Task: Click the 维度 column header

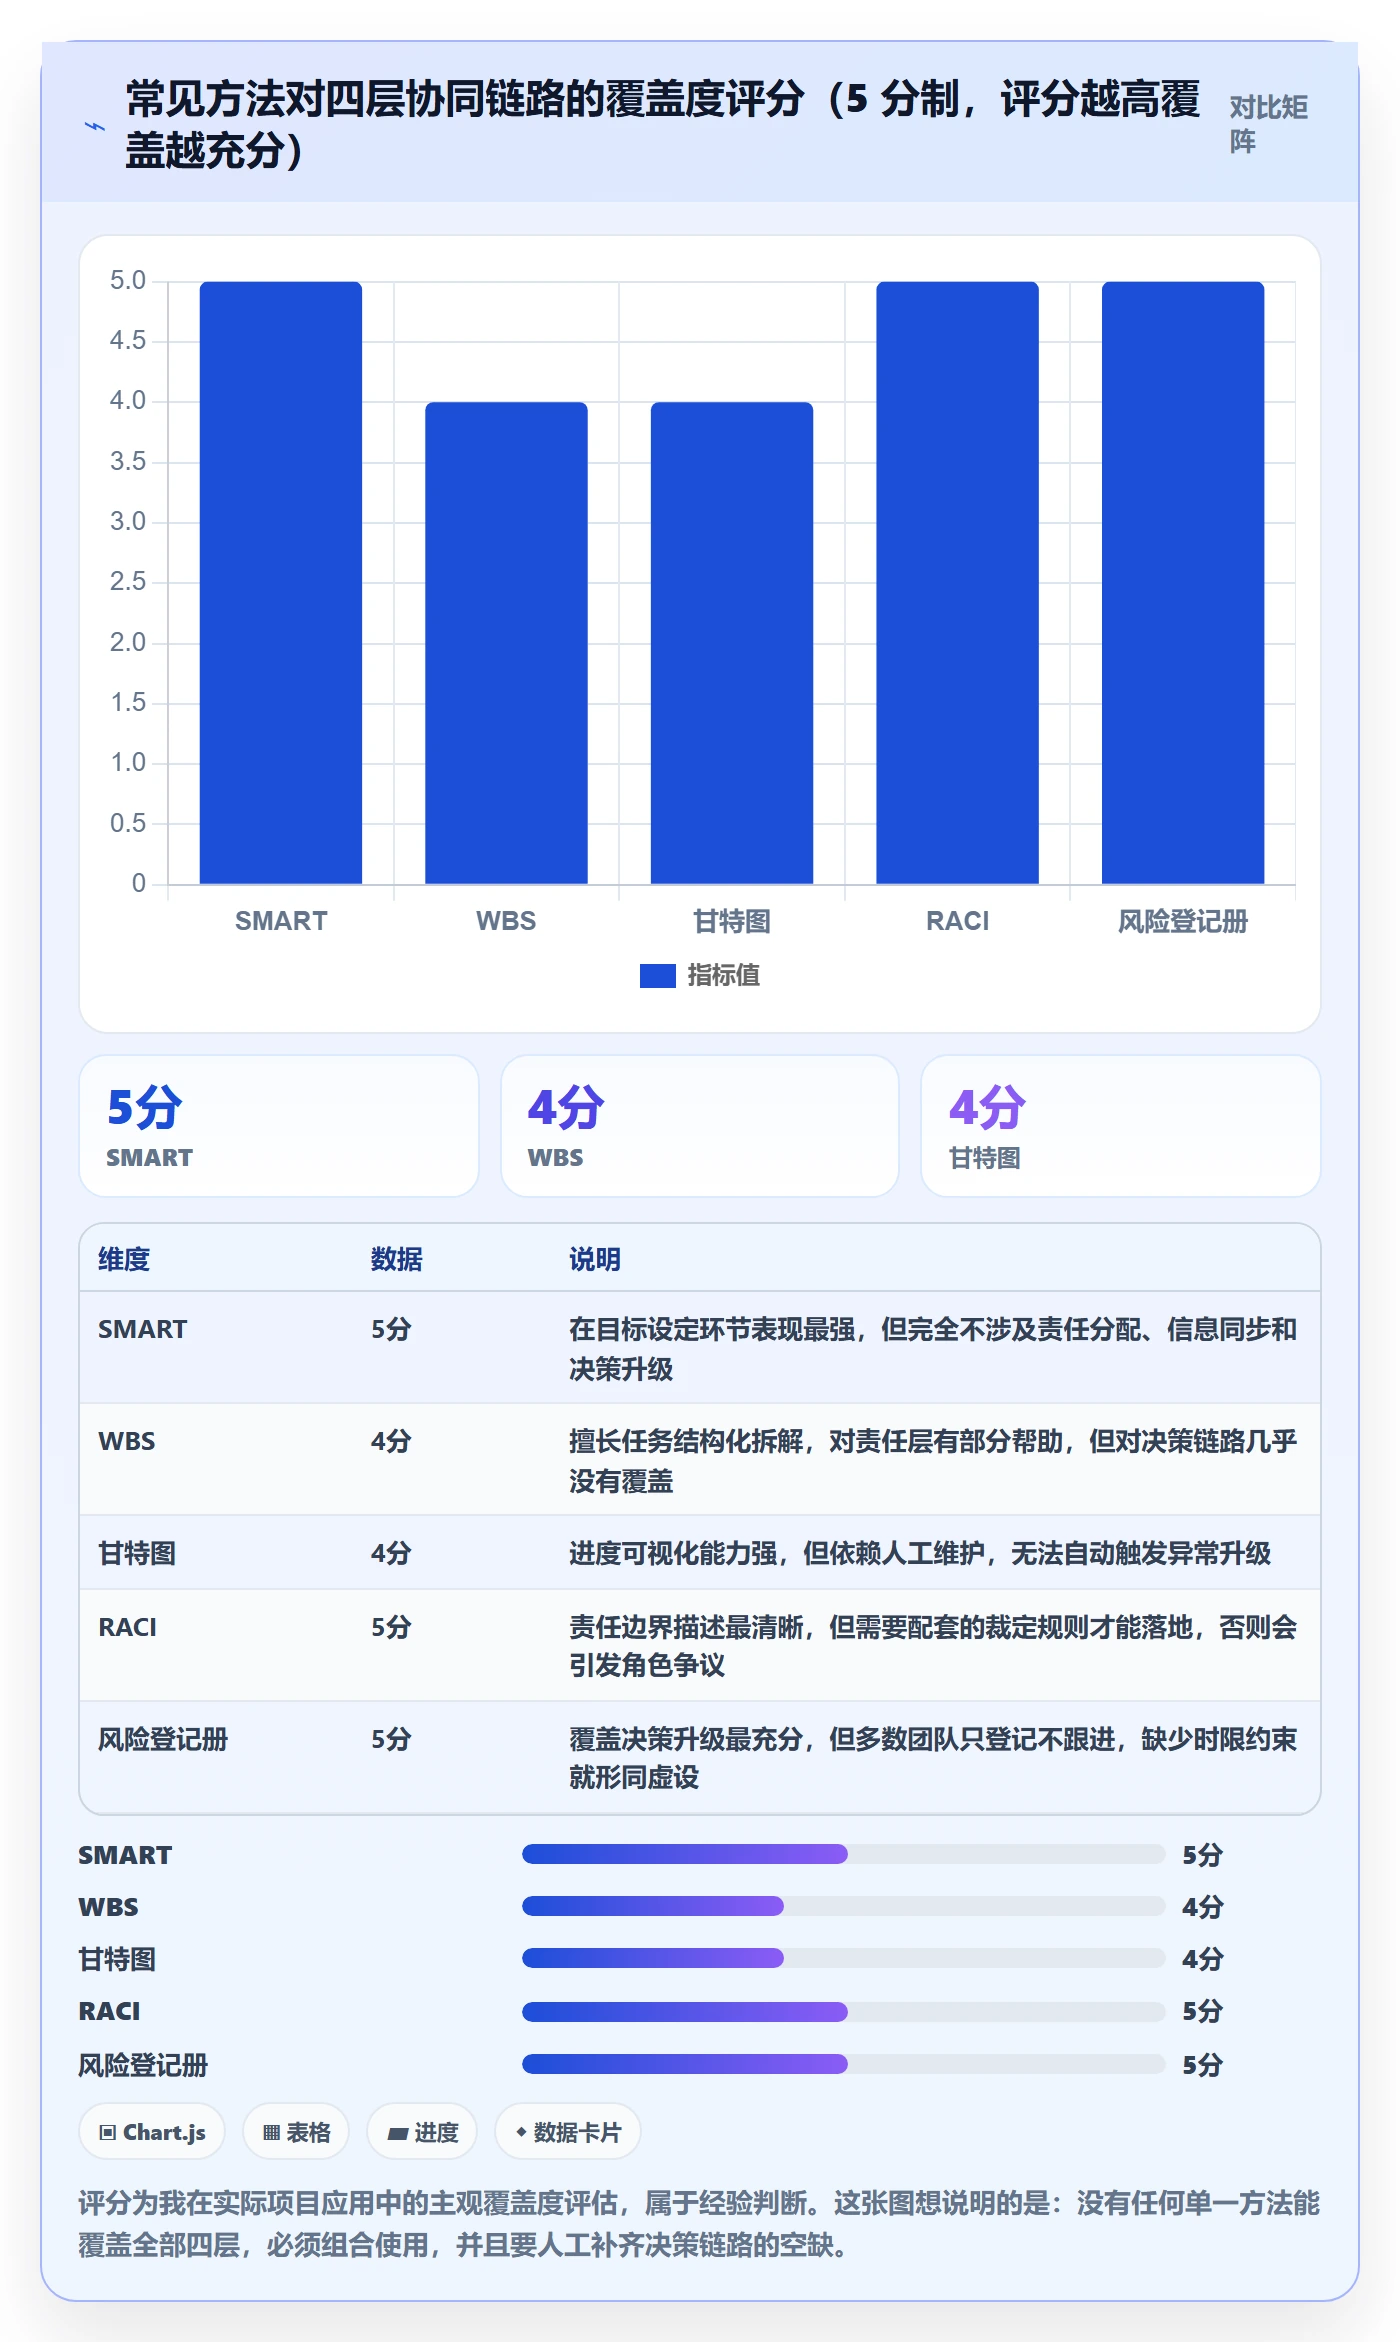Action: point(124,1259)
